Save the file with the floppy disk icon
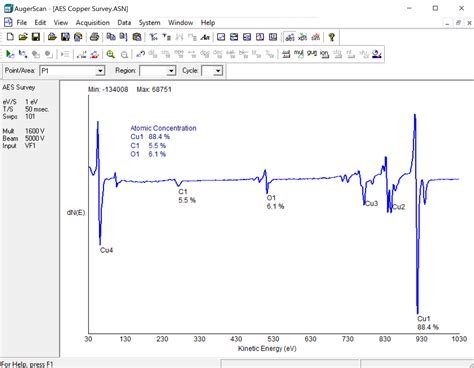Screen dimensions: 474x368 (36, 37)
